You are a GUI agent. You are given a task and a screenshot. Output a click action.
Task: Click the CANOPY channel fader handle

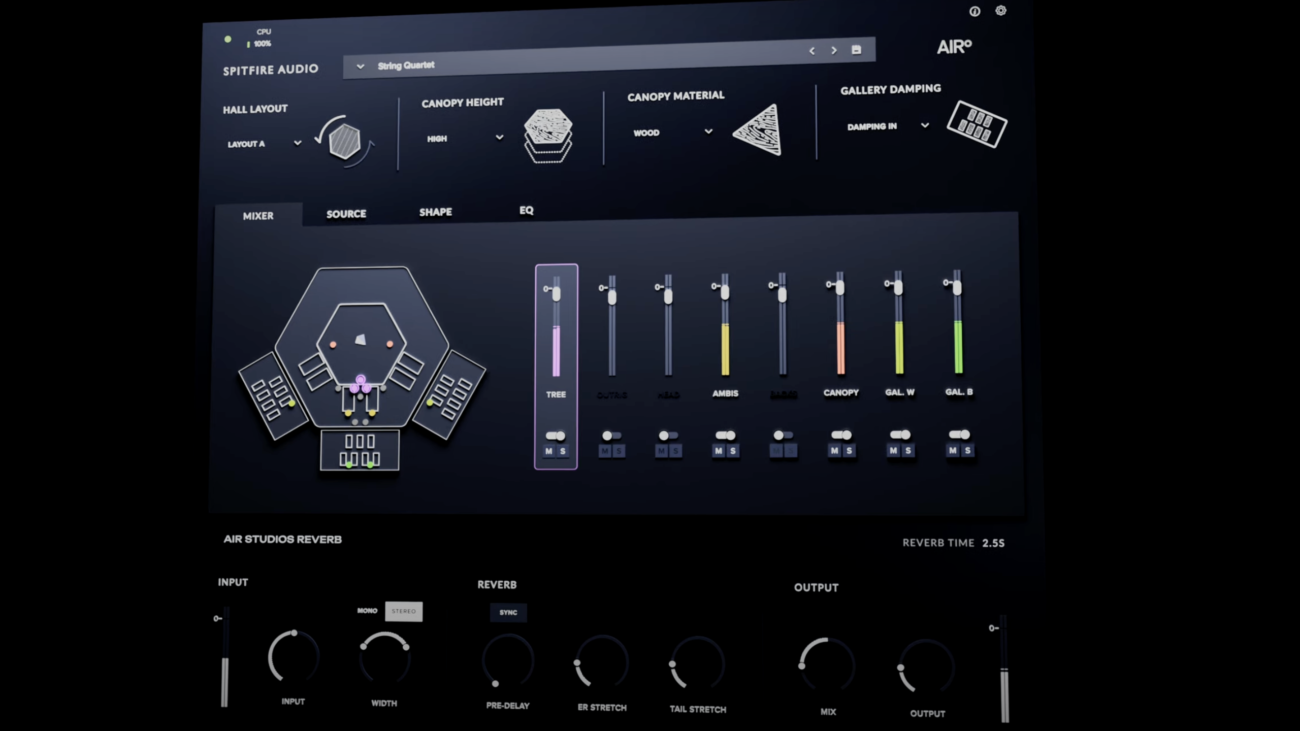coord(841,288)
